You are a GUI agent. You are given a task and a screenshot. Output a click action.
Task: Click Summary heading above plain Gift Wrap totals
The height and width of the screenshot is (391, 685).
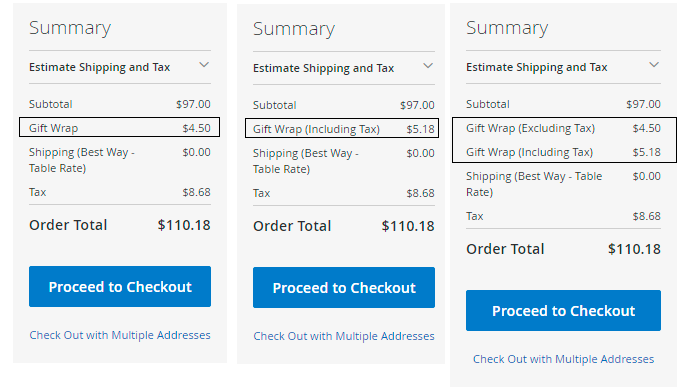(70, 28)
